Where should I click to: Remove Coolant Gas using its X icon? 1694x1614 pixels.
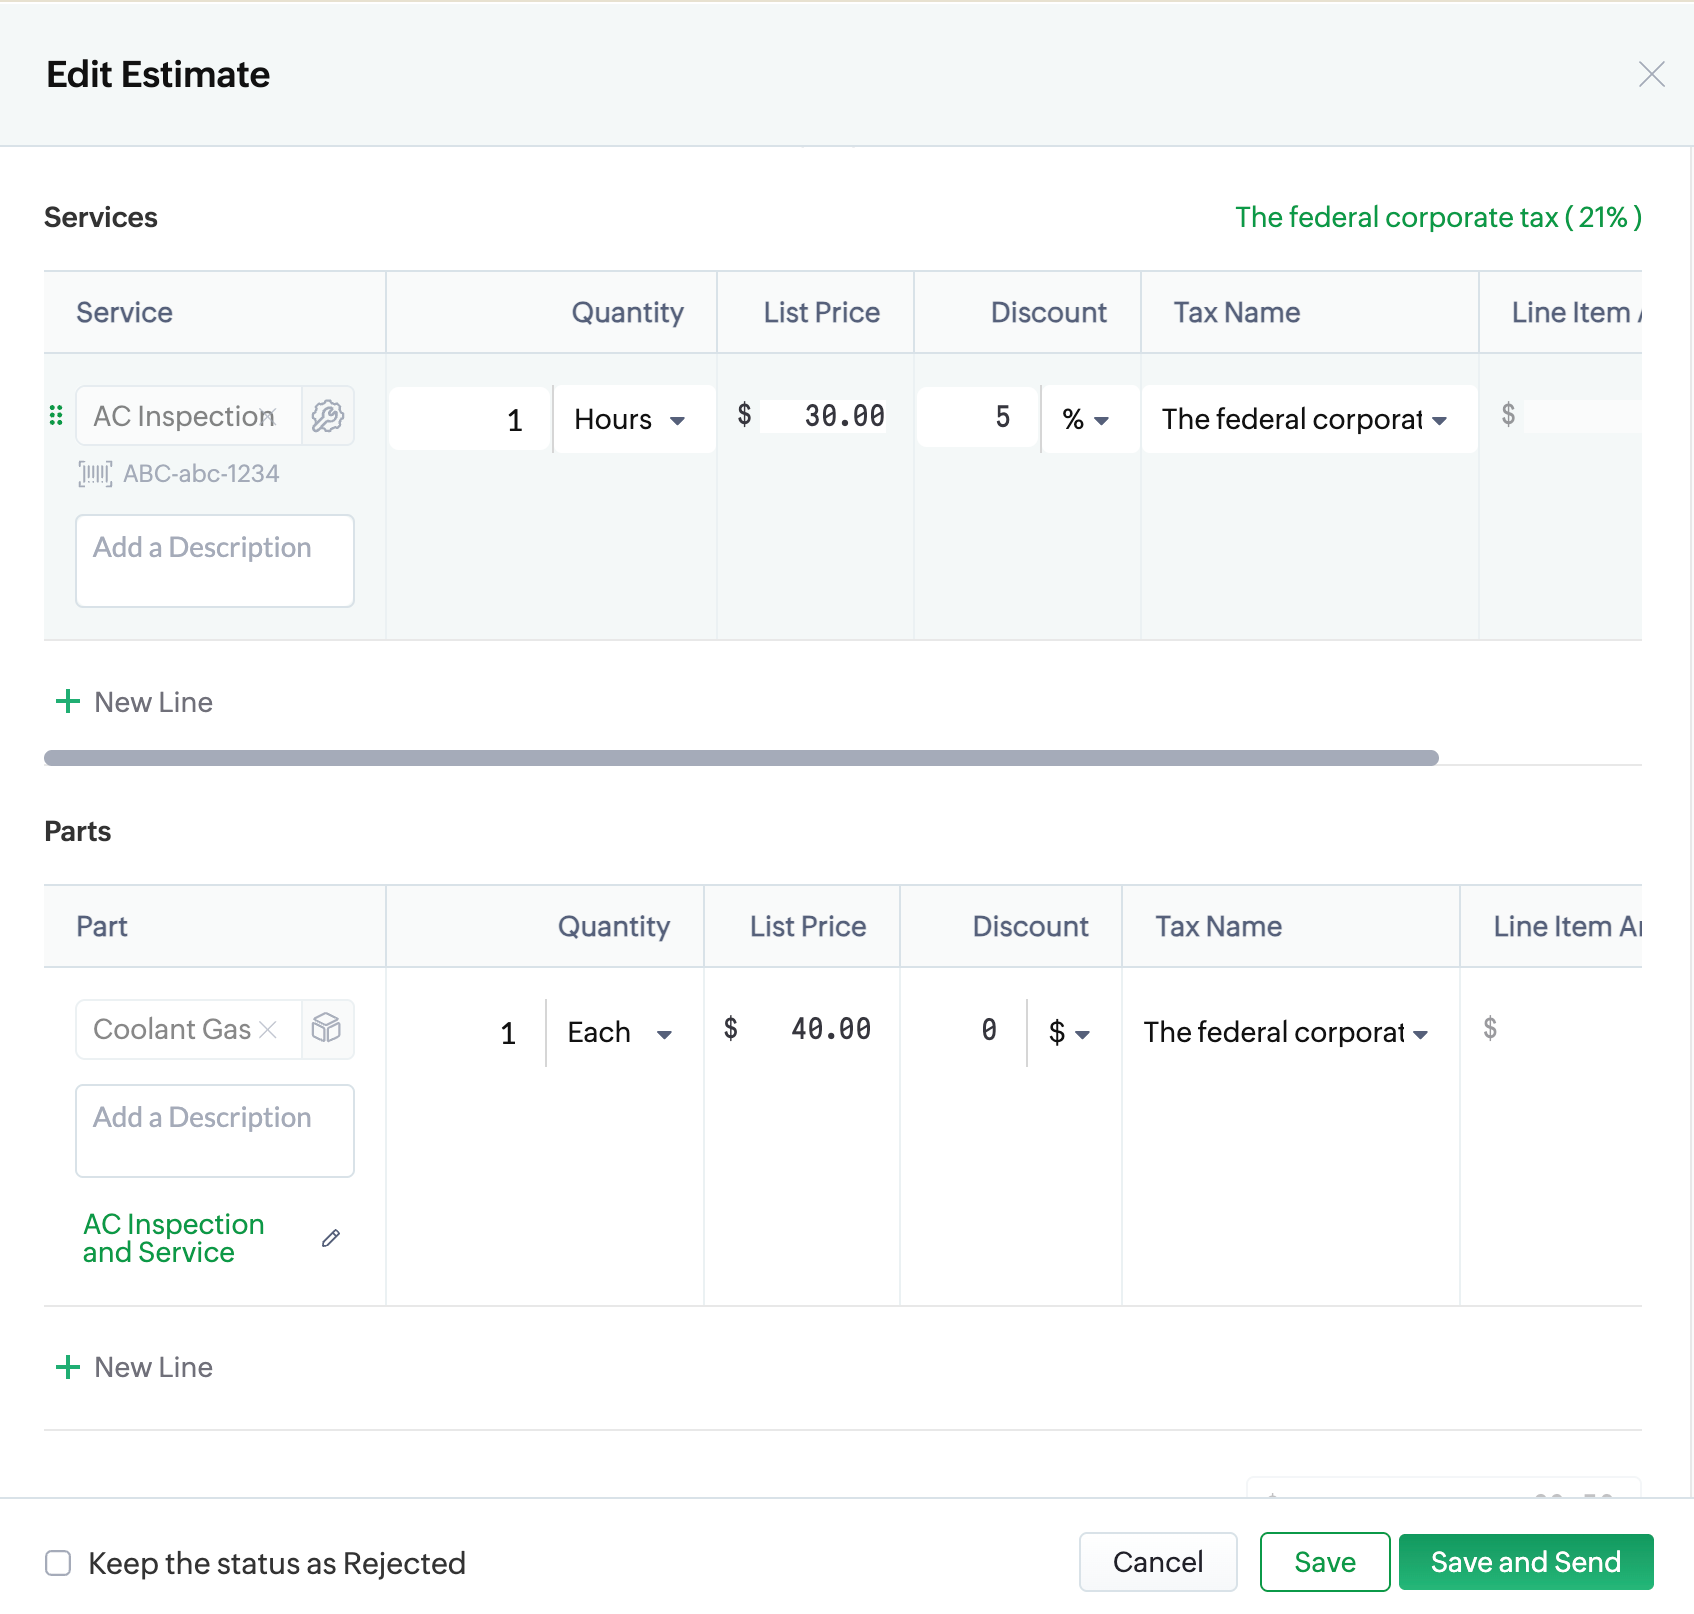coord(268,1029)
